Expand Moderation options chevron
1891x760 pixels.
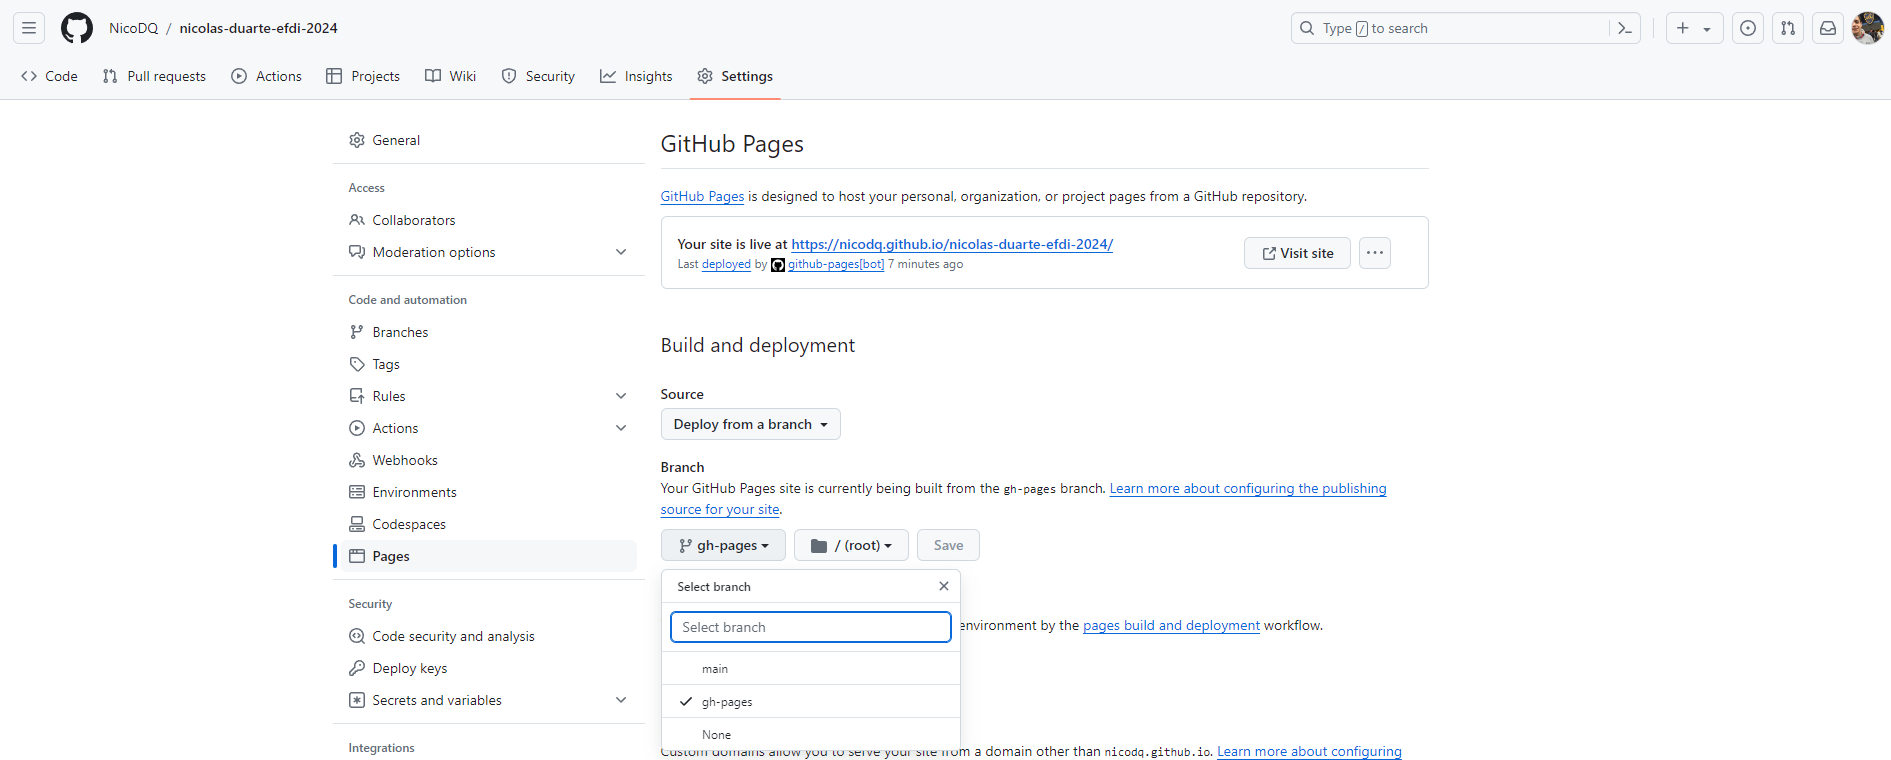pos(621,252)
